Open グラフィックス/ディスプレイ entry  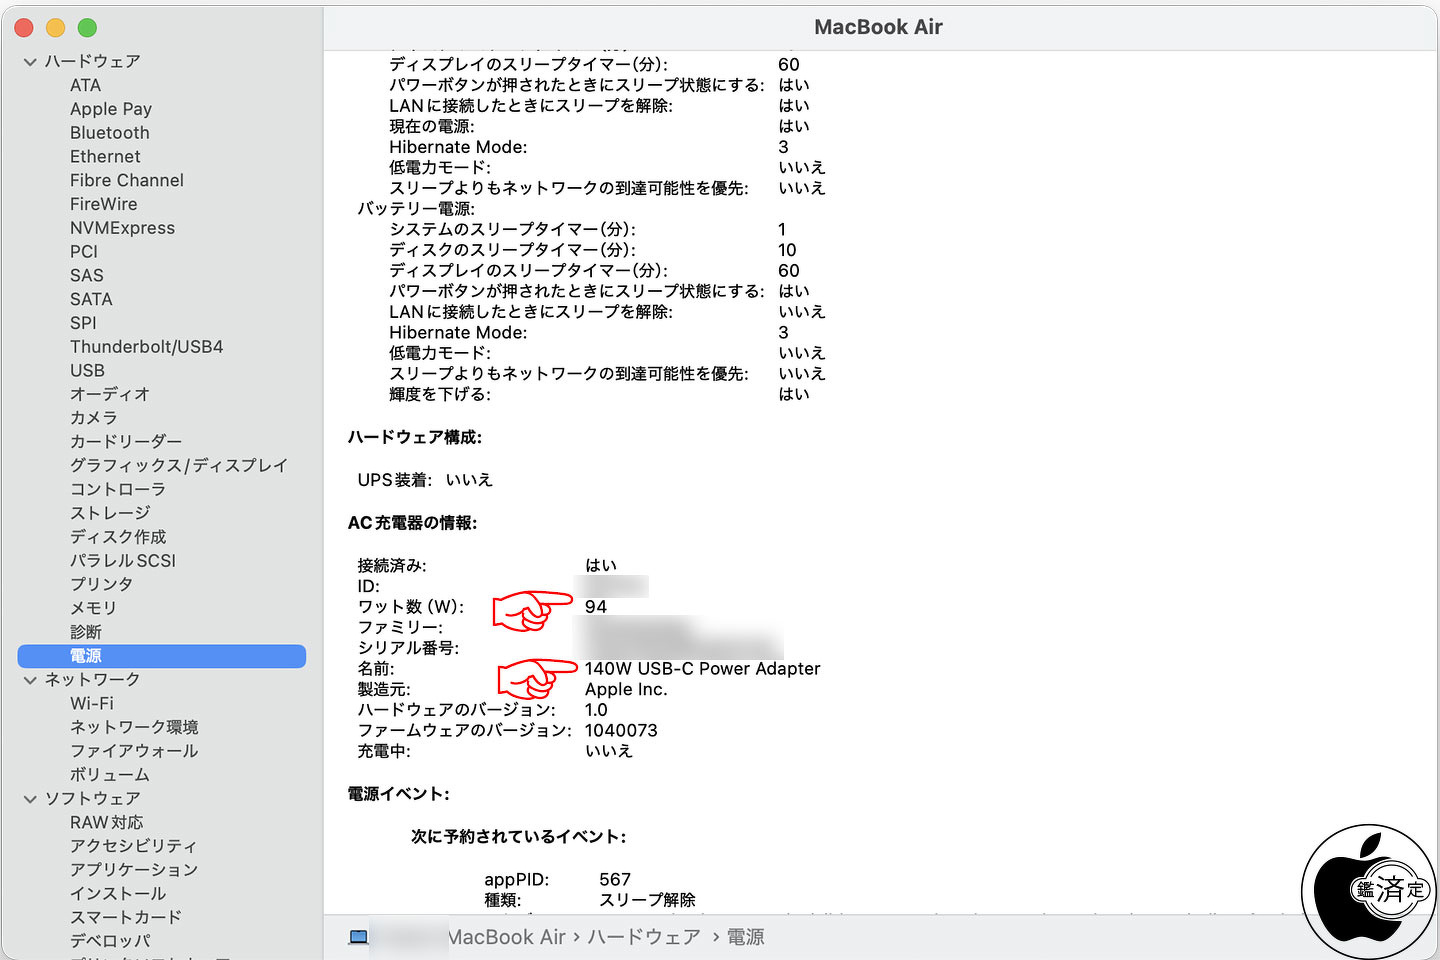click(x=178, y=465)
